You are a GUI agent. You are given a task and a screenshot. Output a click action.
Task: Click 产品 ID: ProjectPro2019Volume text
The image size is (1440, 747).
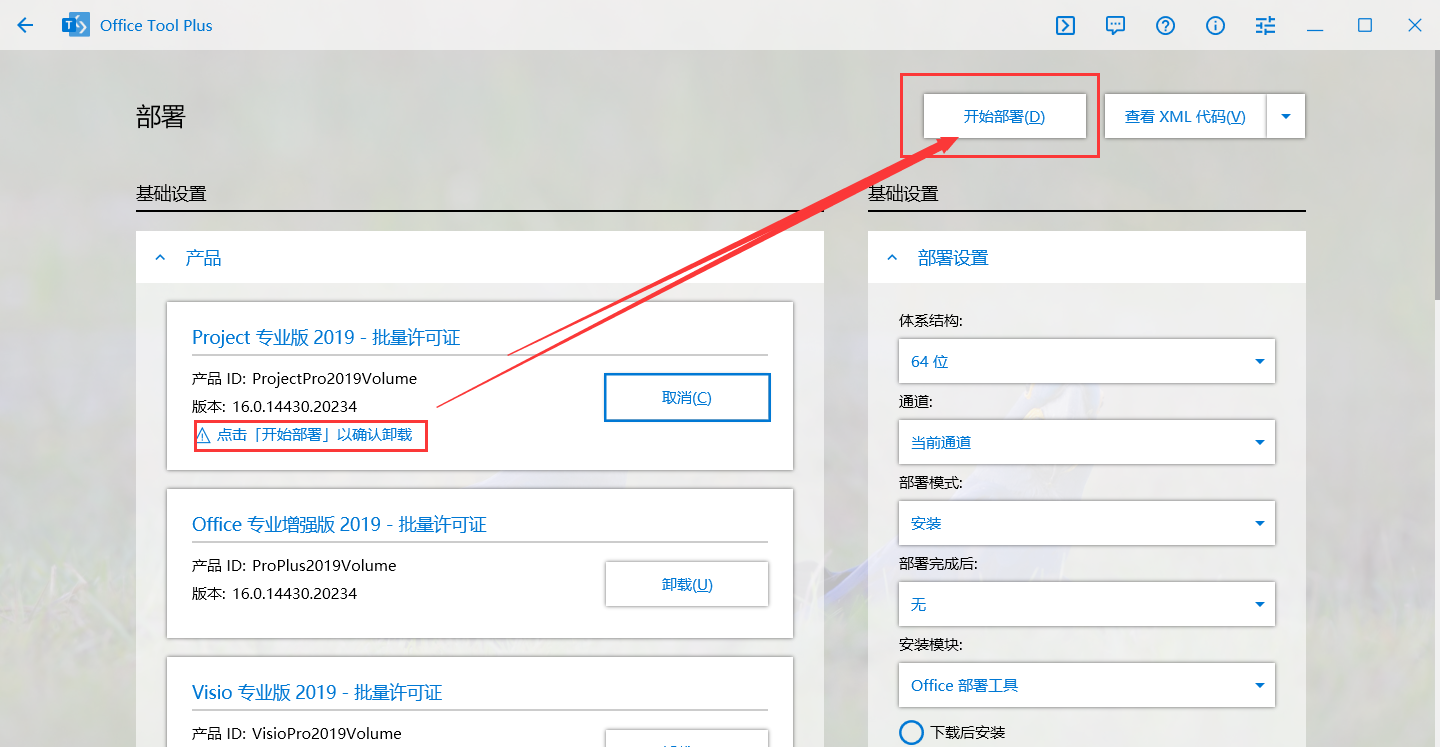click(x=304, y=379)
